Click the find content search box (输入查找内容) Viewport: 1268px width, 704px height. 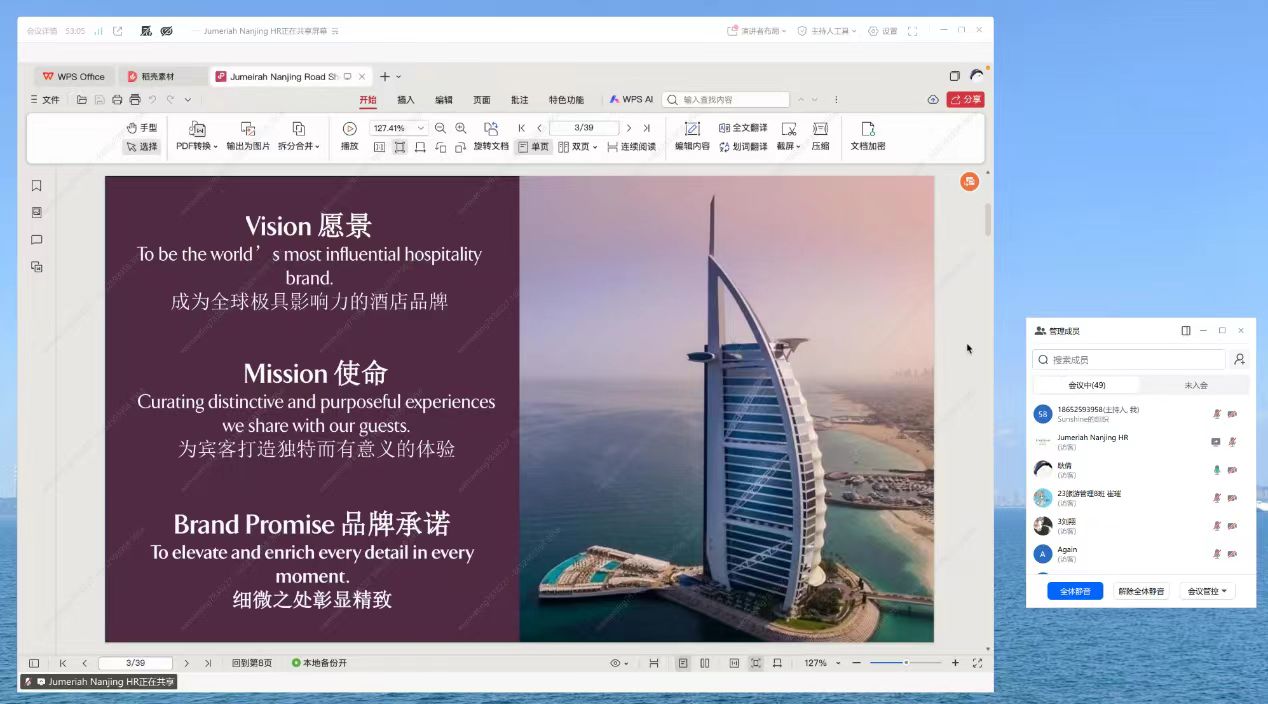726,100
